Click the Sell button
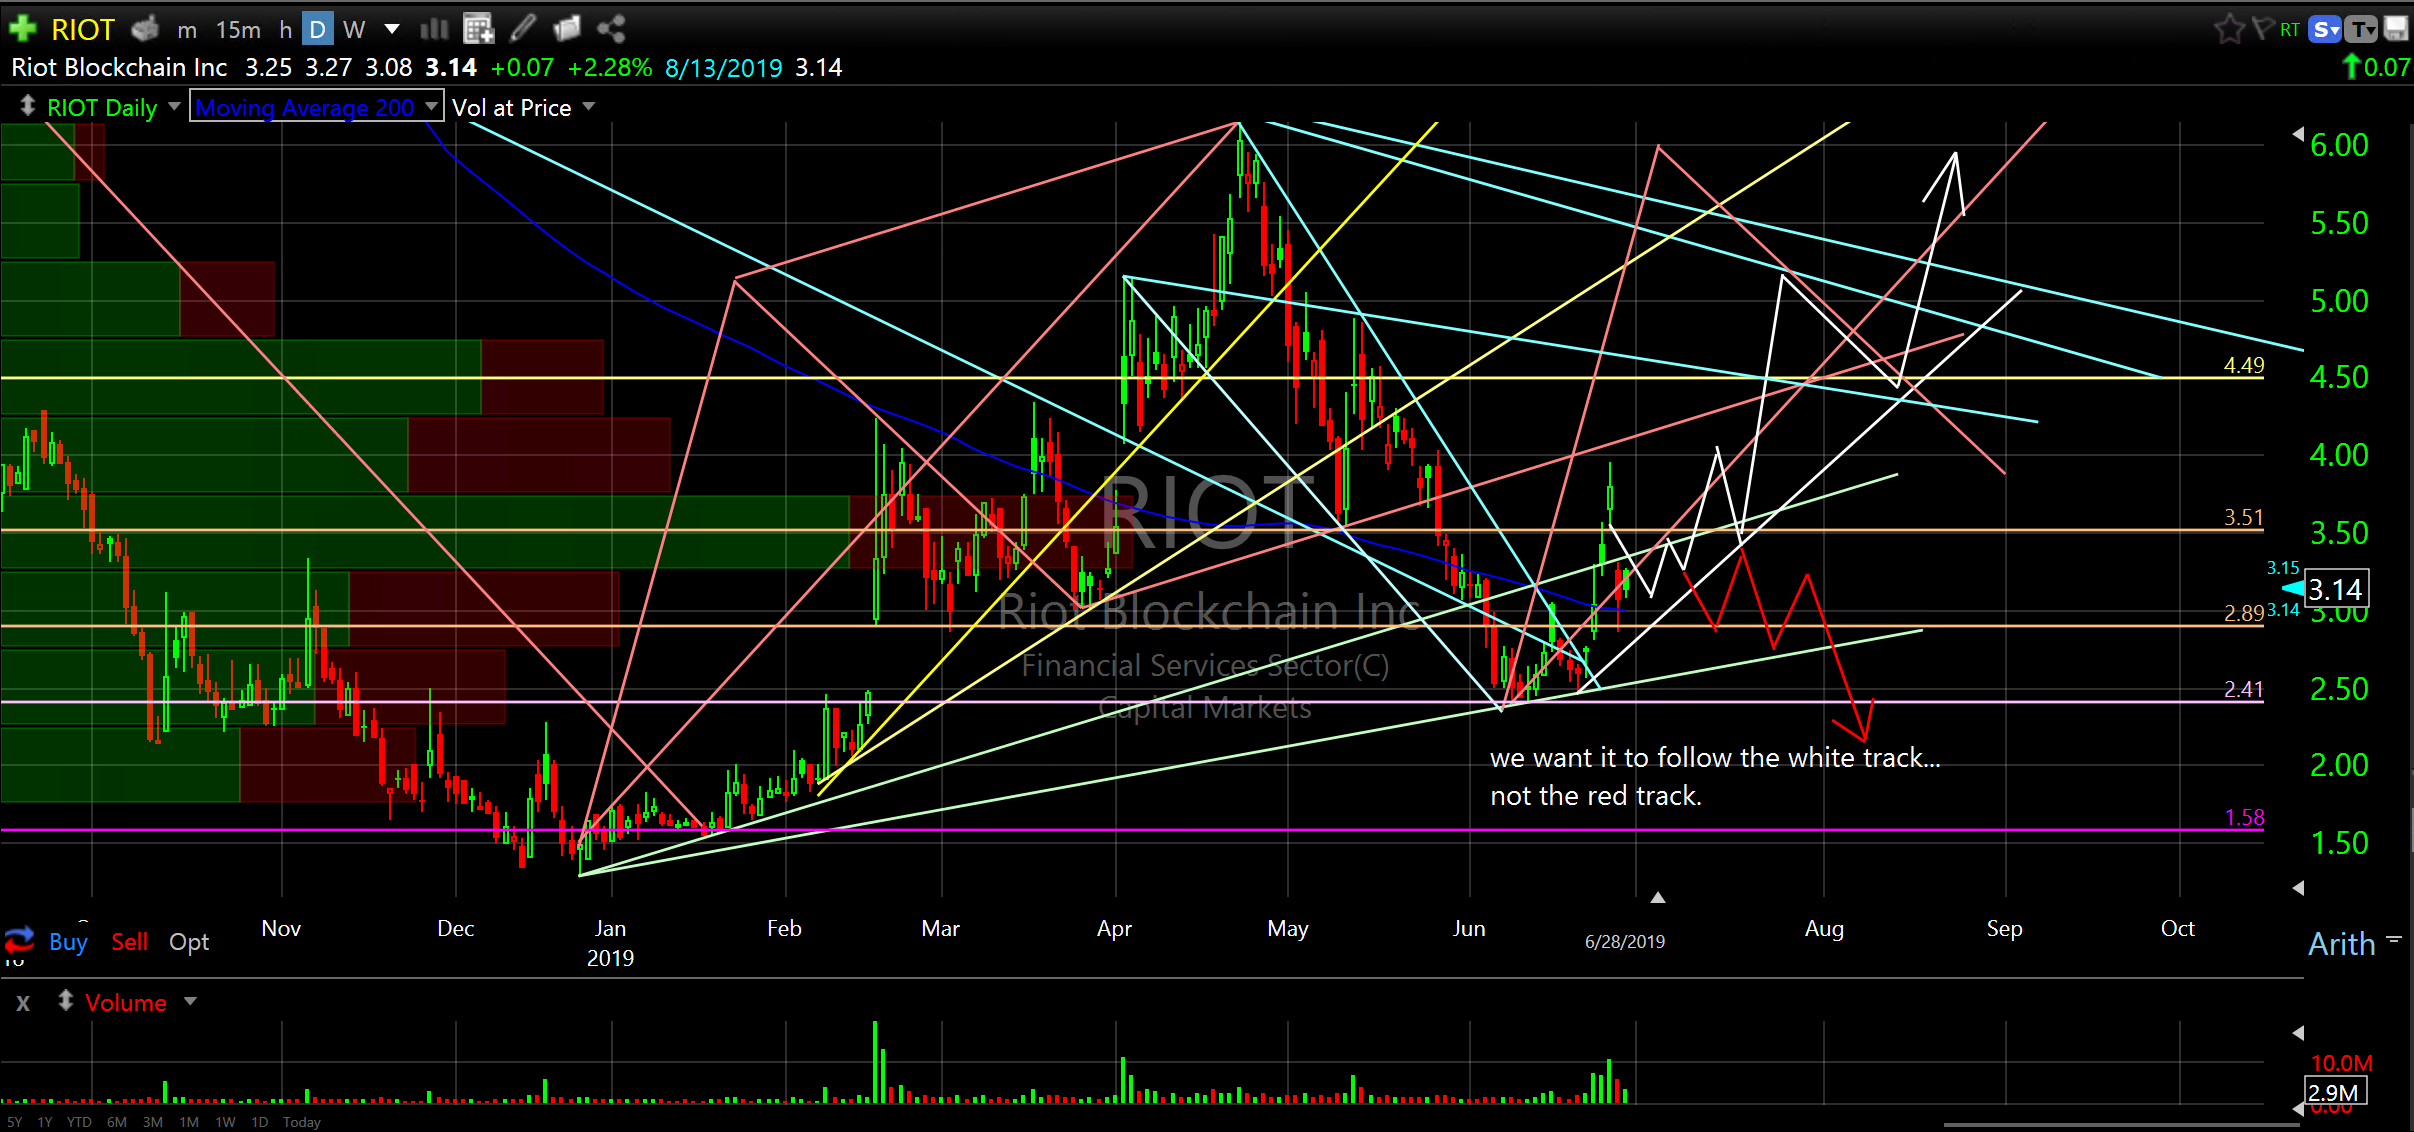2414x1132 pixels. [129, 941]
